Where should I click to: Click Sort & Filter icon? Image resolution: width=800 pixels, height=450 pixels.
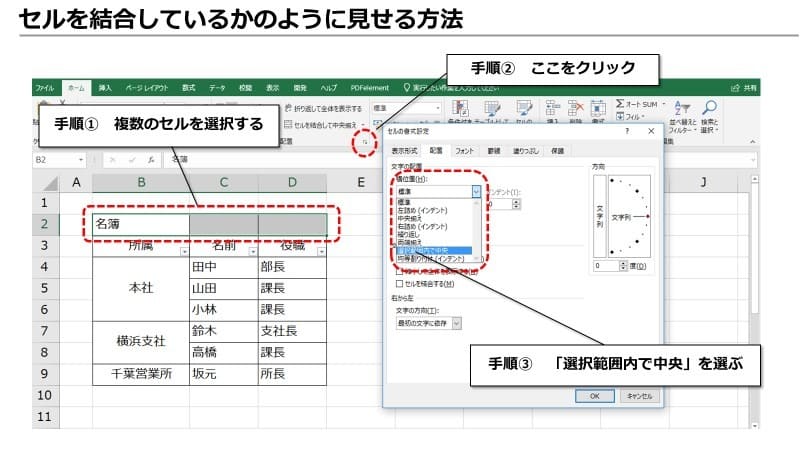(x=682, y=108)
